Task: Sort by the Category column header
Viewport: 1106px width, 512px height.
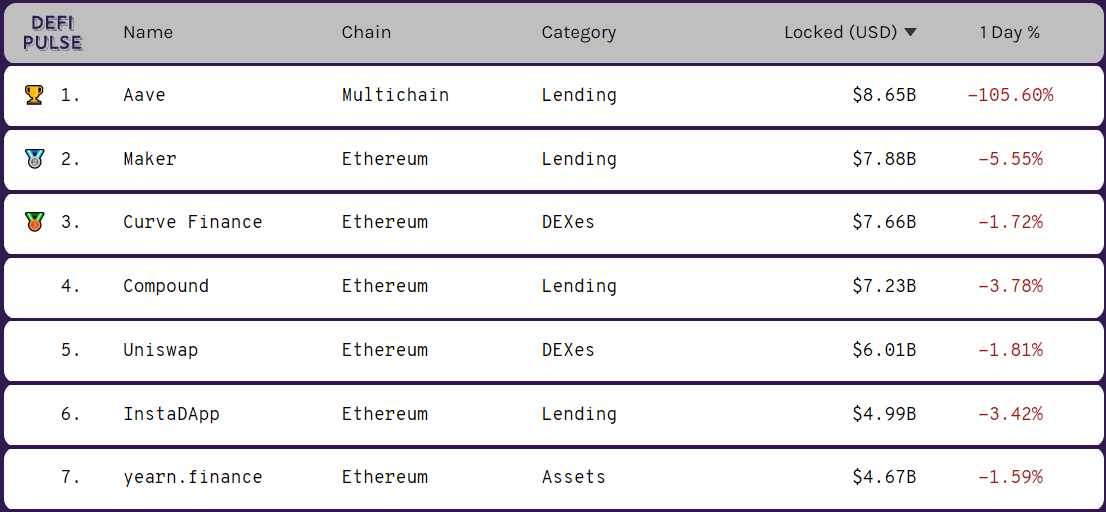Action: pos(579,32)
